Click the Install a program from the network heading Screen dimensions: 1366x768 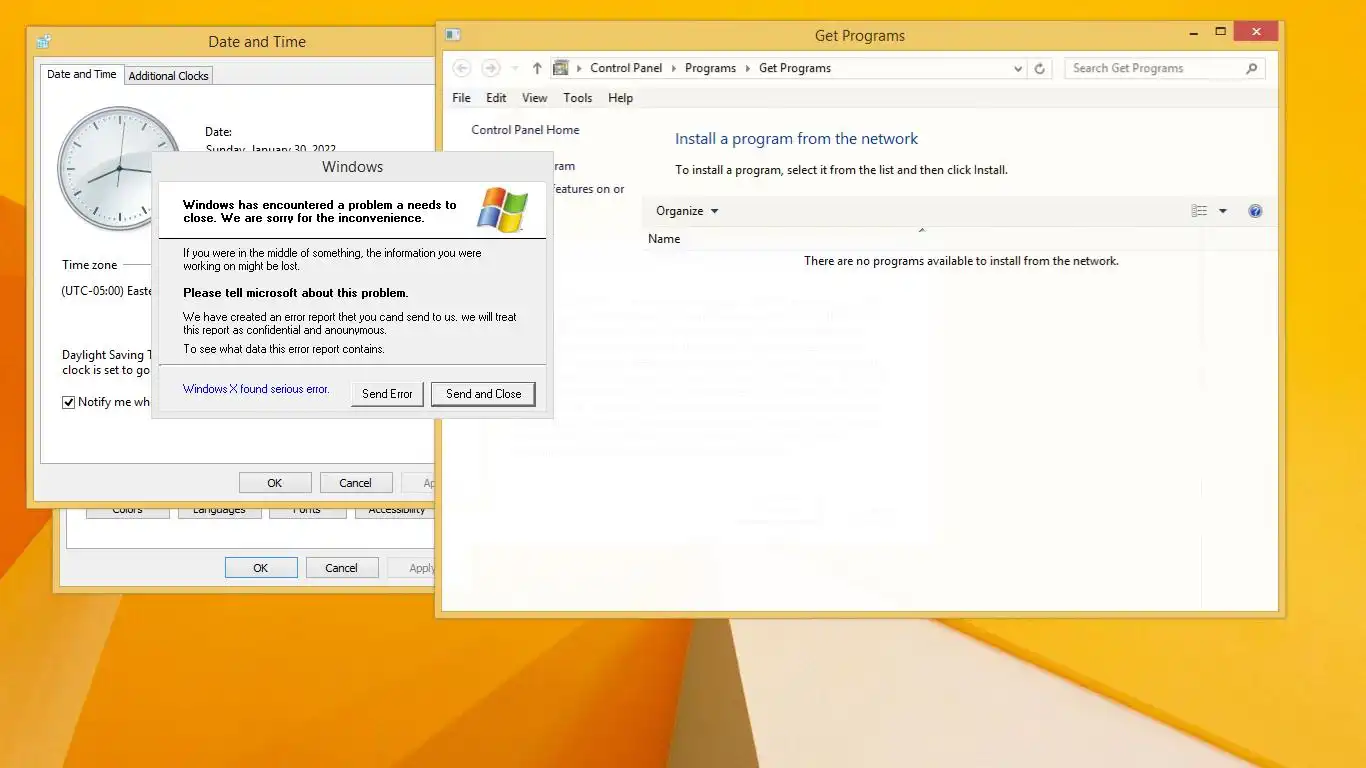tap(796, 139)
